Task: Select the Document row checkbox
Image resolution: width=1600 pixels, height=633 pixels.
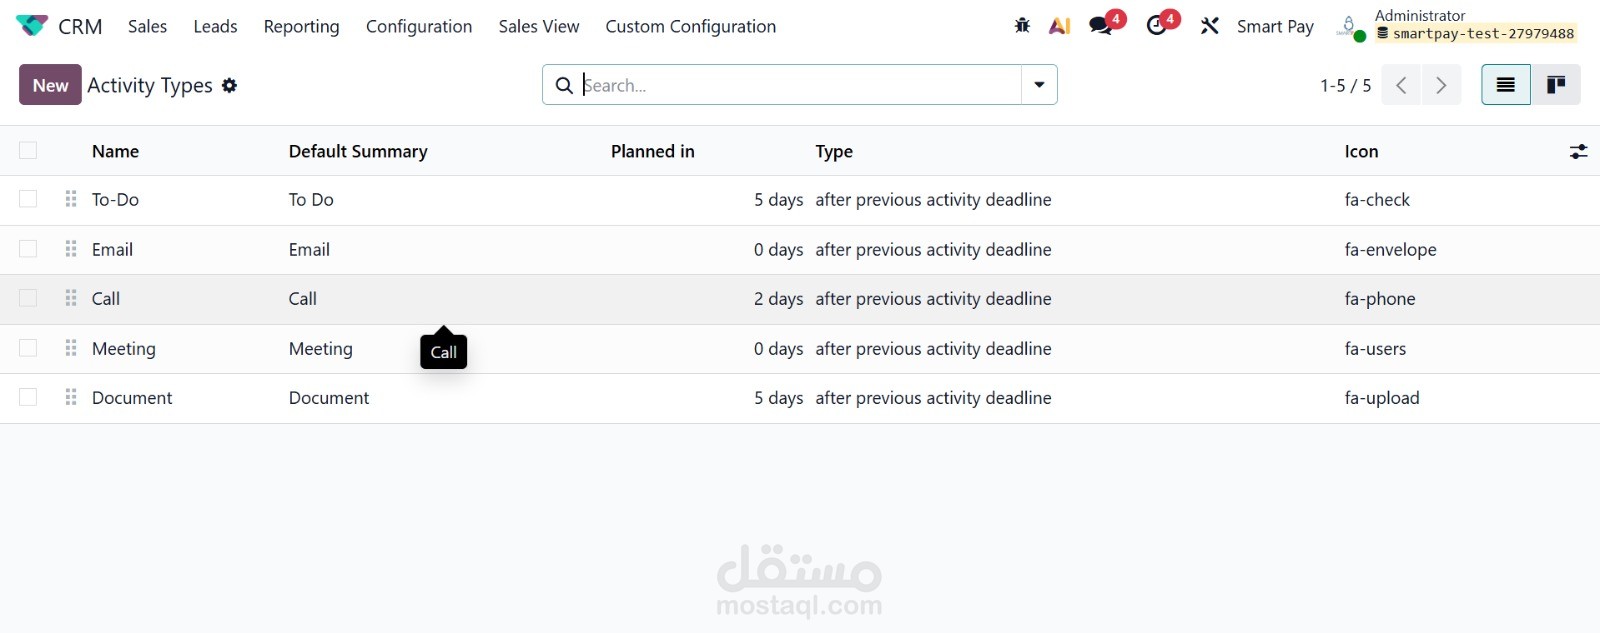Action: (x=28, y=397)
